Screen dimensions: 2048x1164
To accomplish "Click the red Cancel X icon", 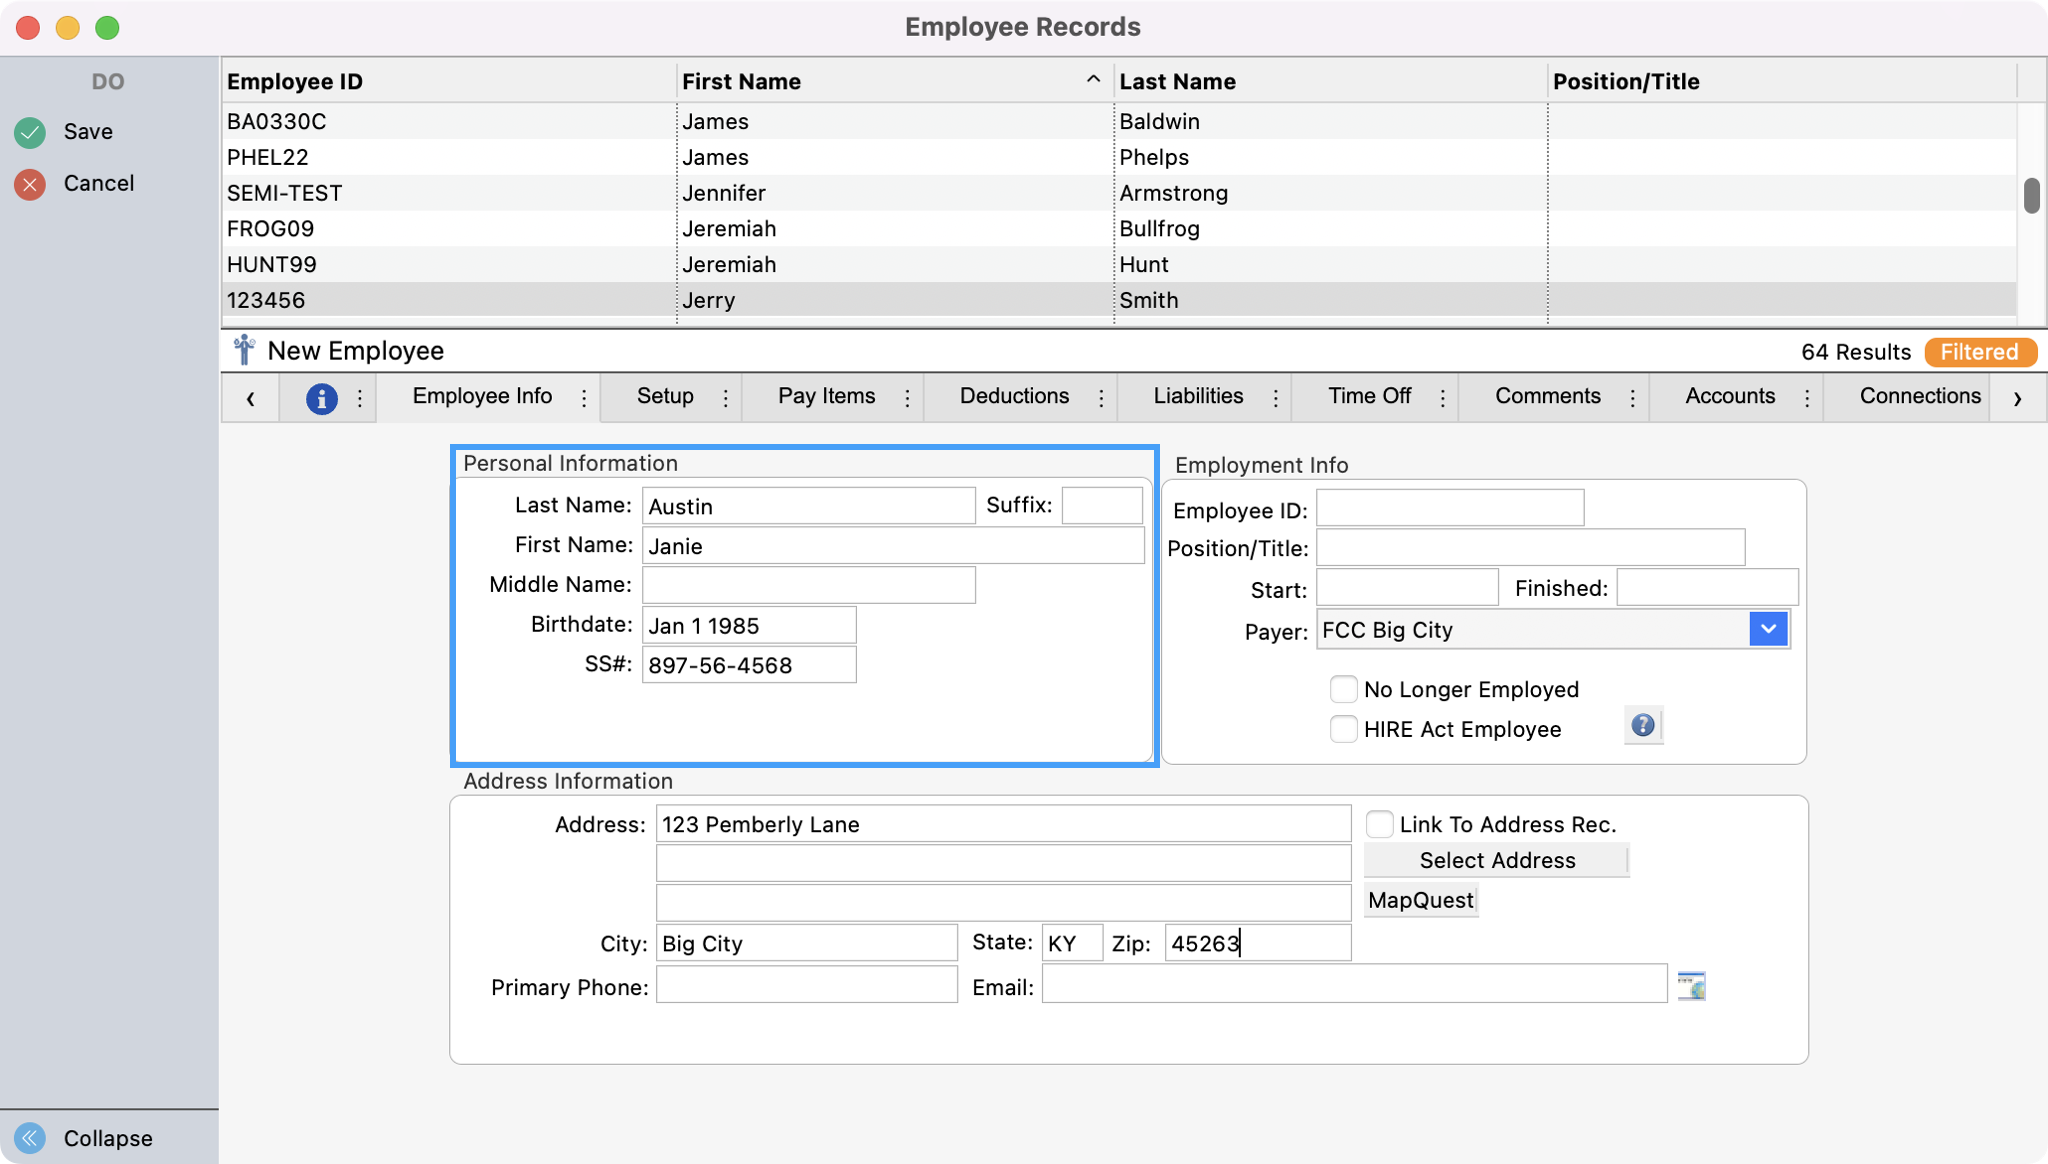I will coord(30,184).
